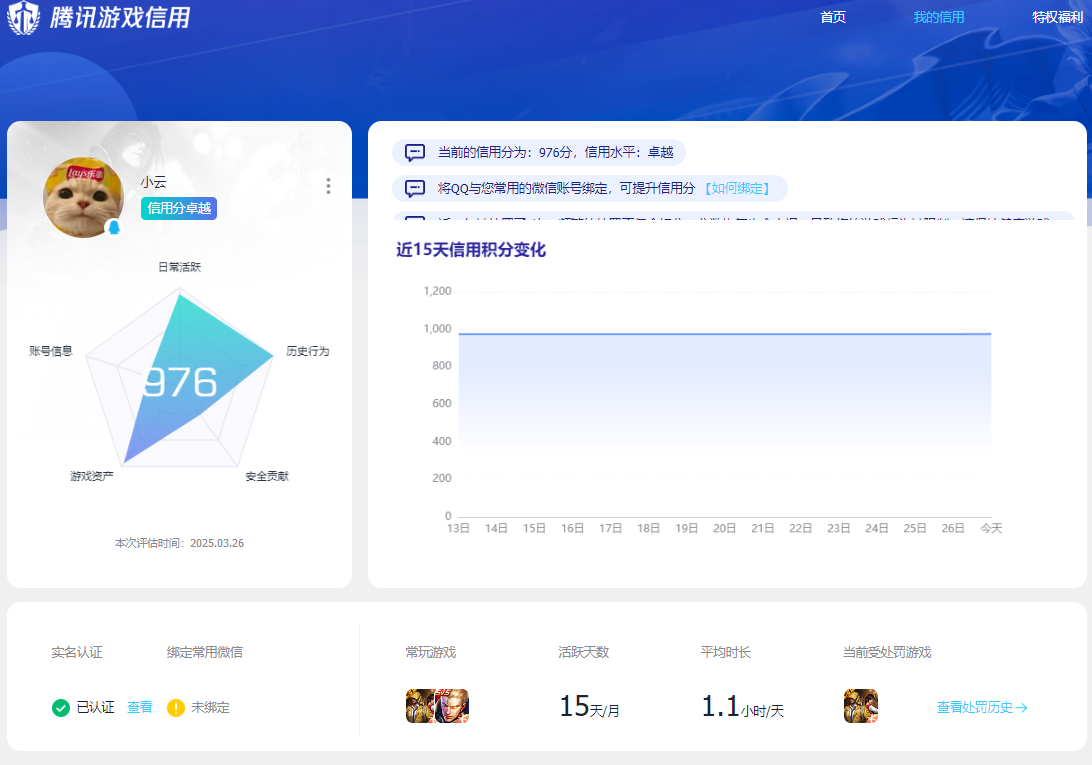Click the 安全贡献 radar label

click(x=267, y=476)
